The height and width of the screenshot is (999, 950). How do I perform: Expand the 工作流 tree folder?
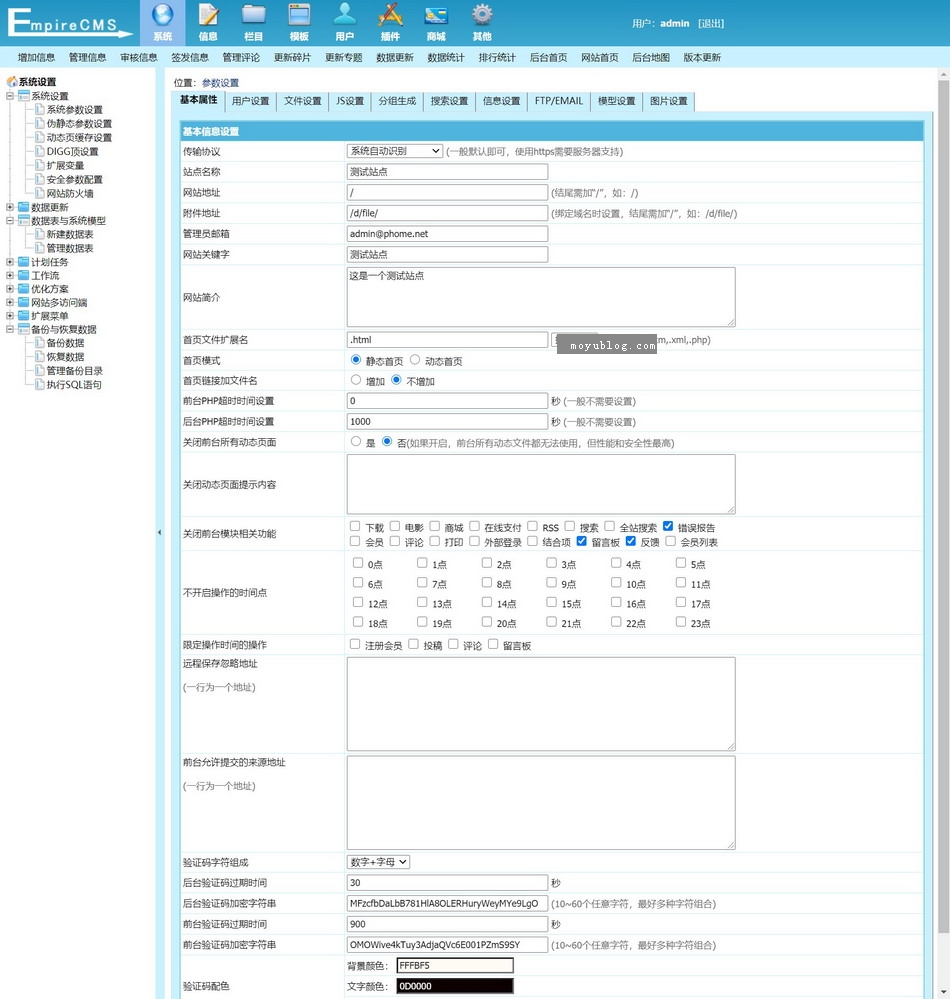tap(10, 275)
